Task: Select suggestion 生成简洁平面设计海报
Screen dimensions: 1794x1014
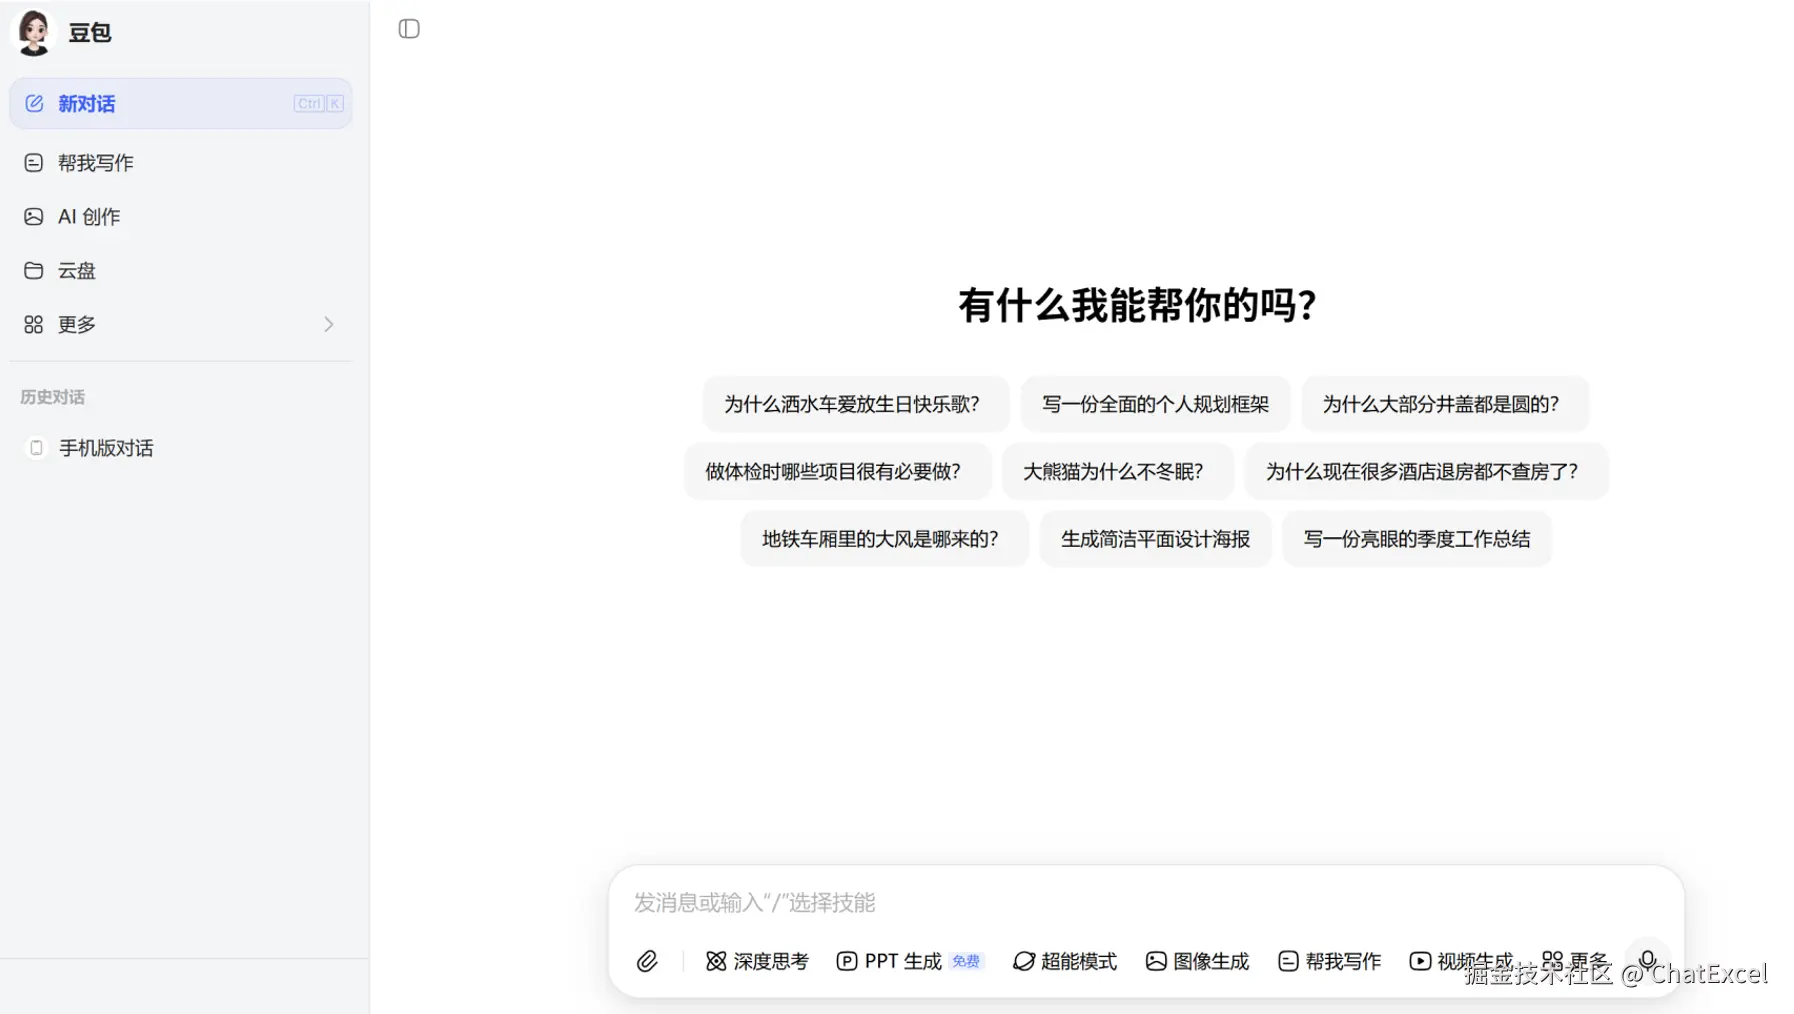Action: pos(1155,539)
